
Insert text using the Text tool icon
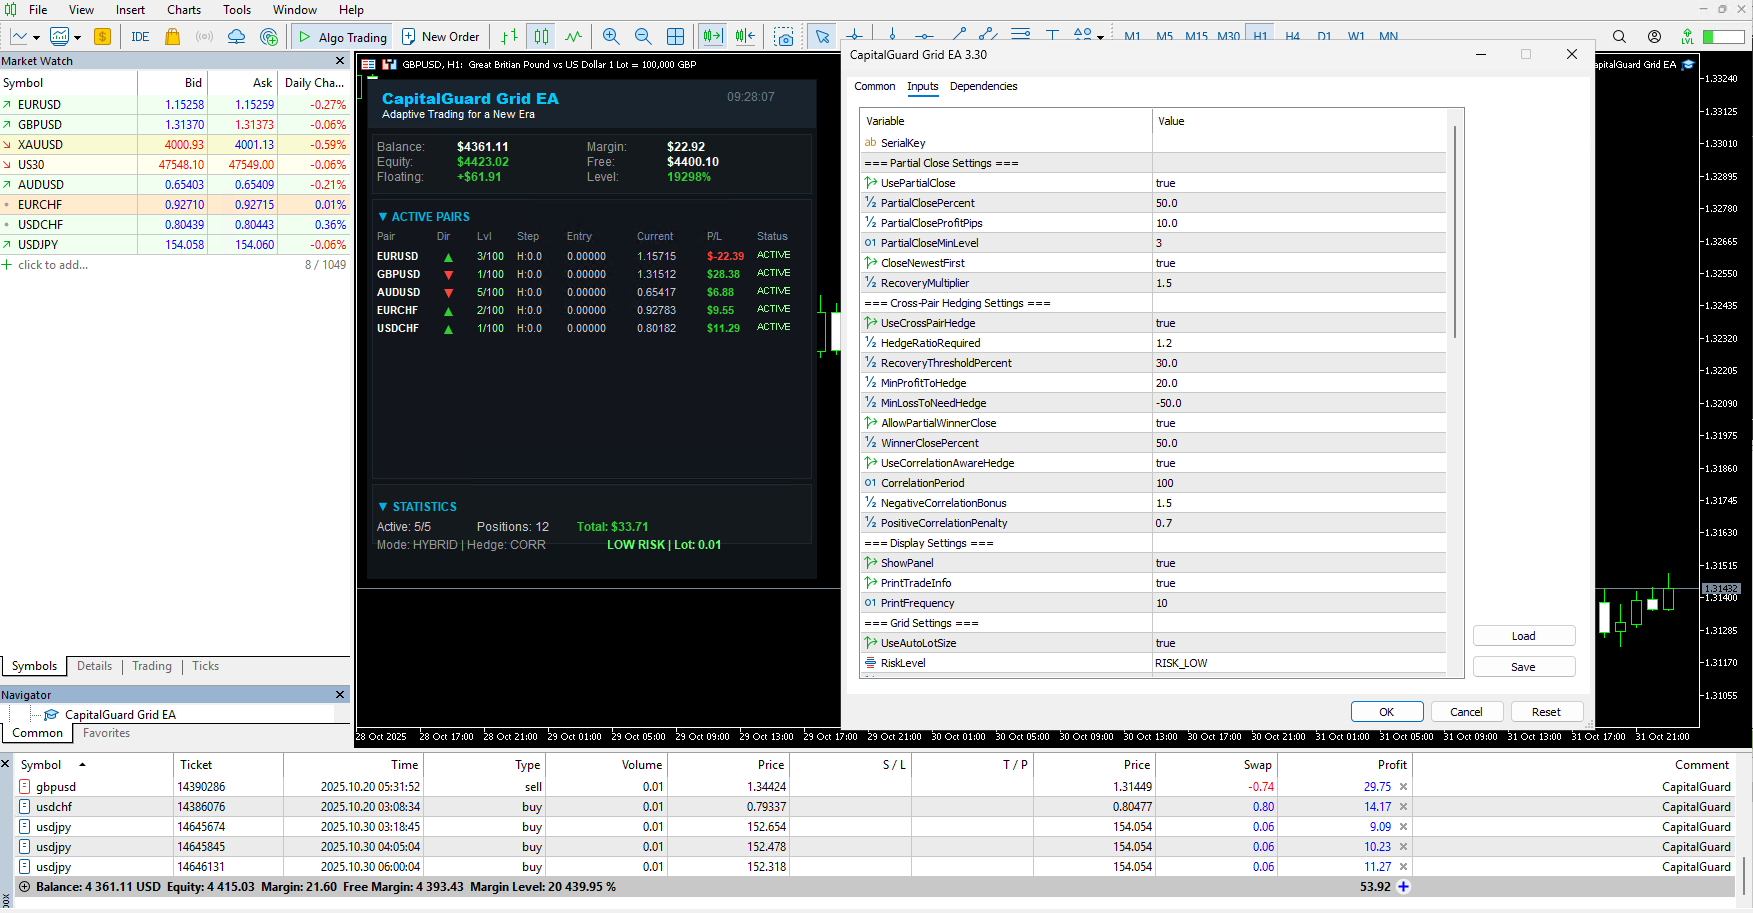tap(1052, 33)
